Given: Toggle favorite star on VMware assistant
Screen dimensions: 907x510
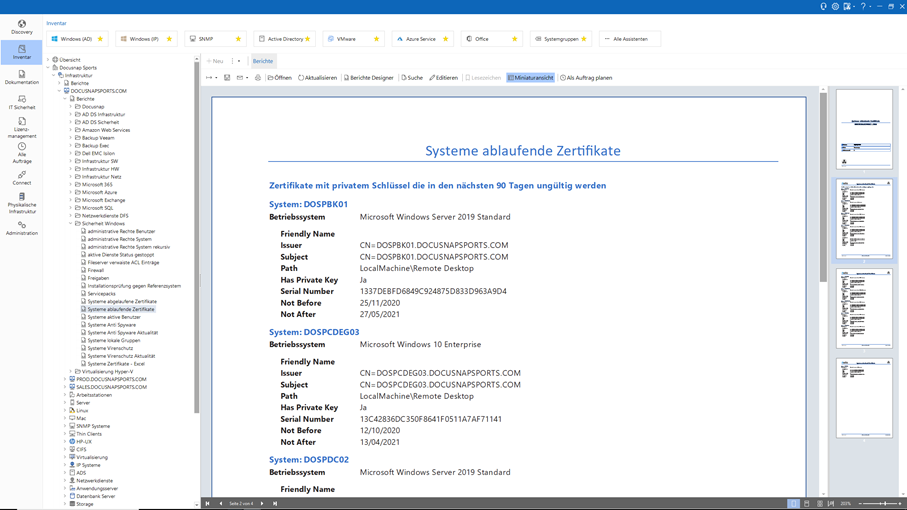Looking at the screenshot, I should [377, 39].
